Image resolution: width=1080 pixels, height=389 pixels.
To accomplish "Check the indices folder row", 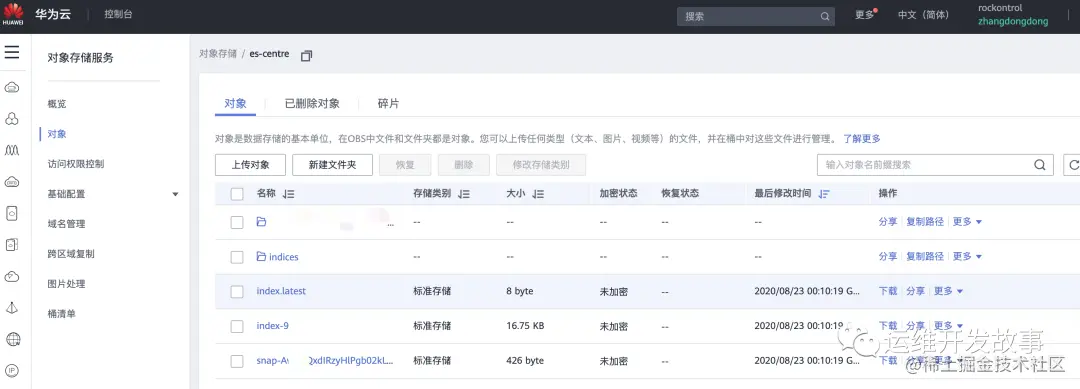I will pyautogui.click(x=237, y=257).
